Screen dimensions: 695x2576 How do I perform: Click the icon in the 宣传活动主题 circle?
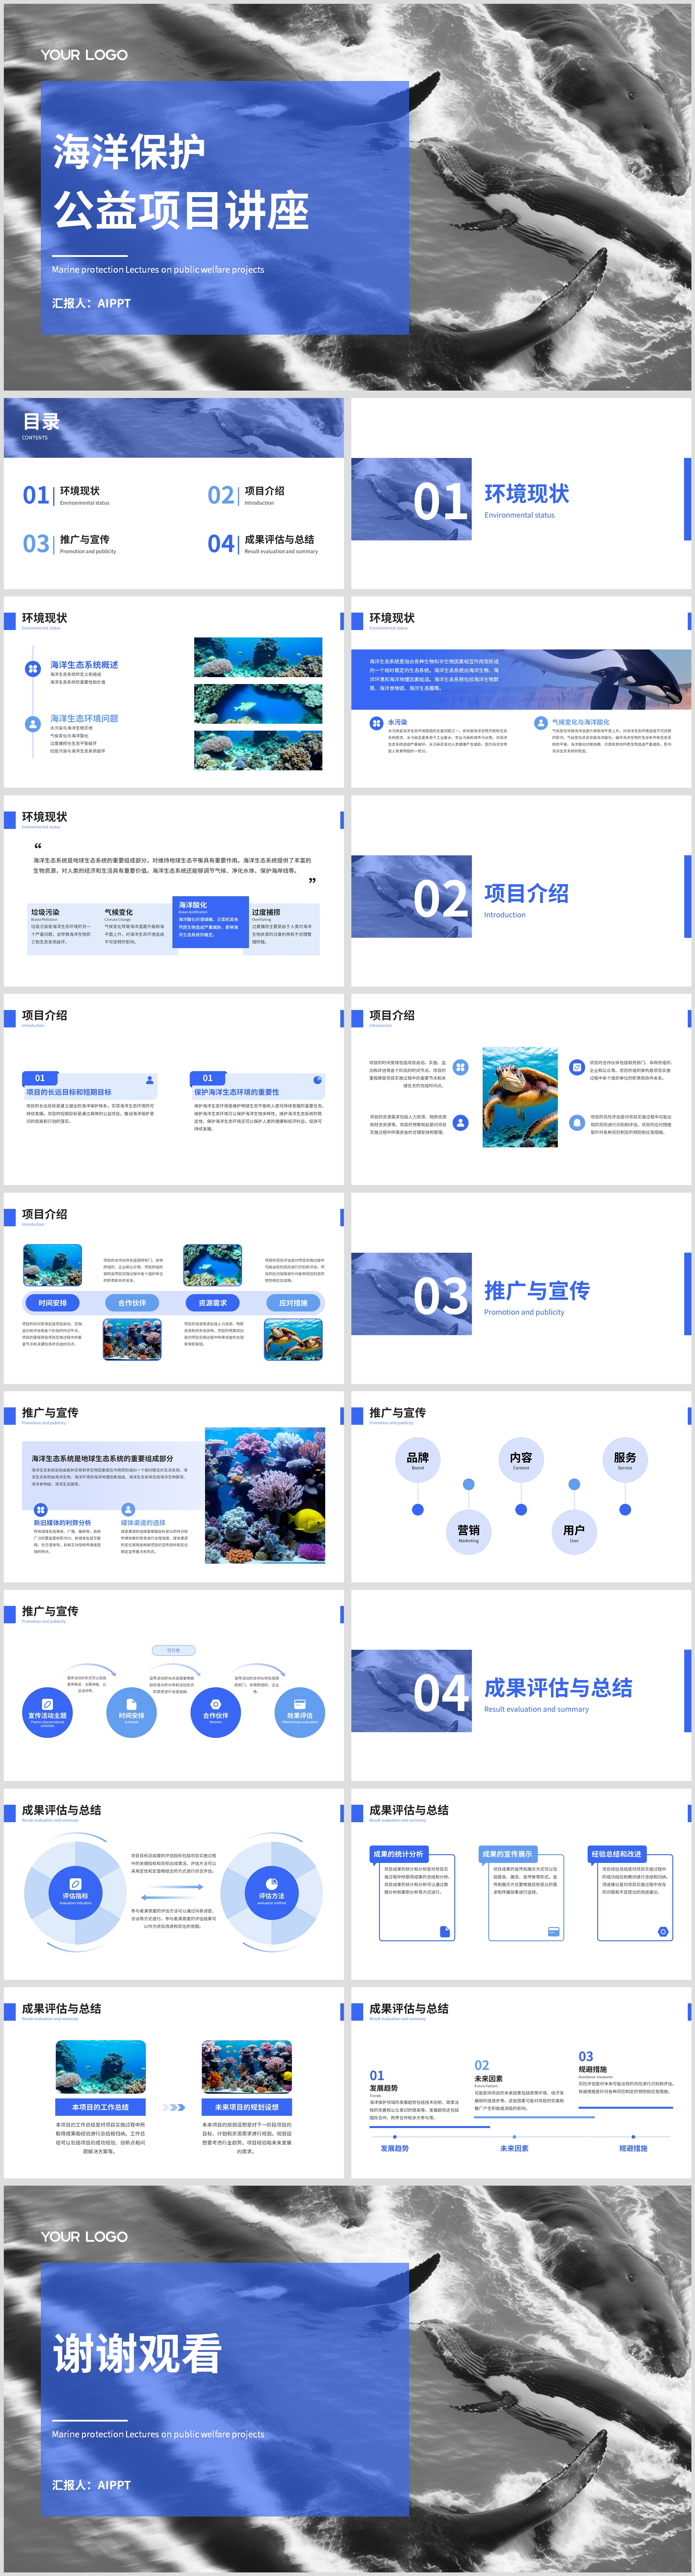pos(47,1704)
